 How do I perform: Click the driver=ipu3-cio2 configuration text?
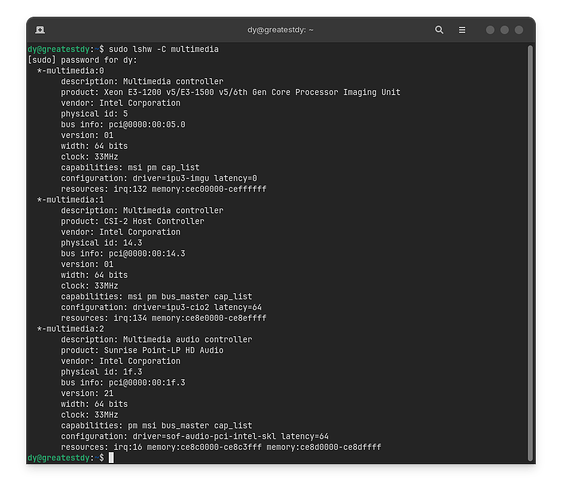(x=171, y=307)
